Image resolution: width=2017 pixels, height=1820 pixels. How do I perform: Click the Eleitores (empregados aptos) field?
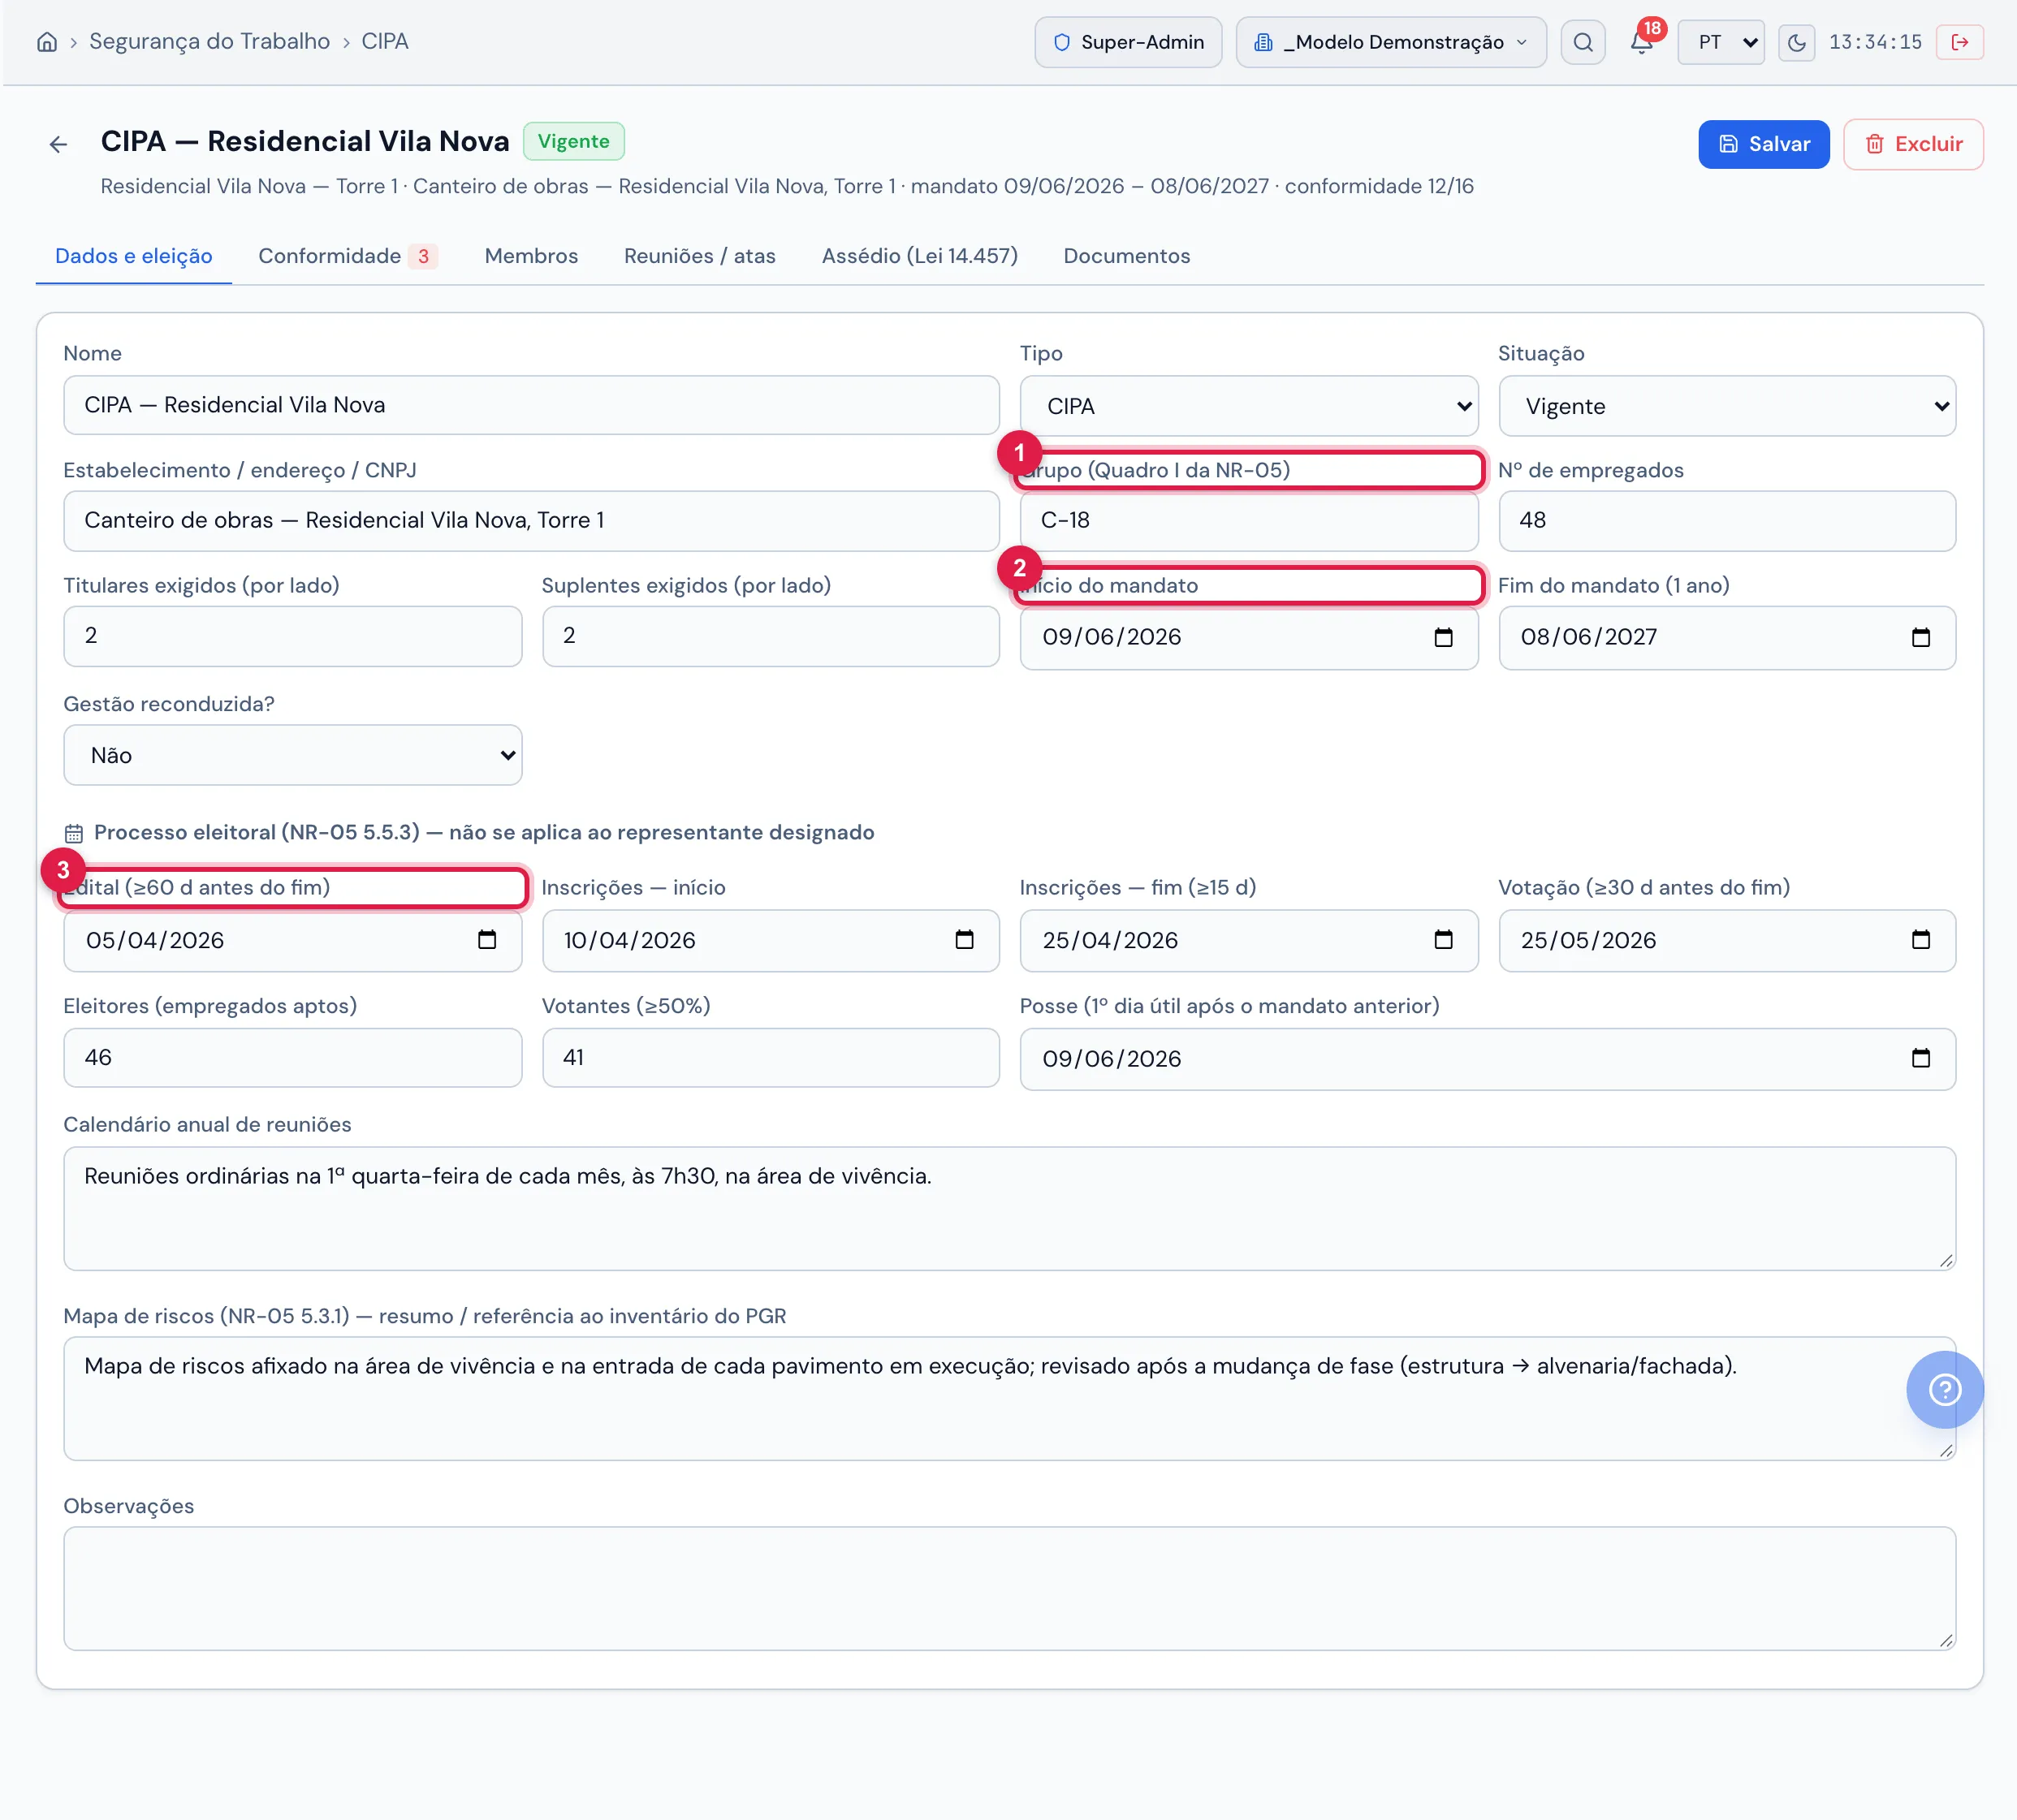292,1057
